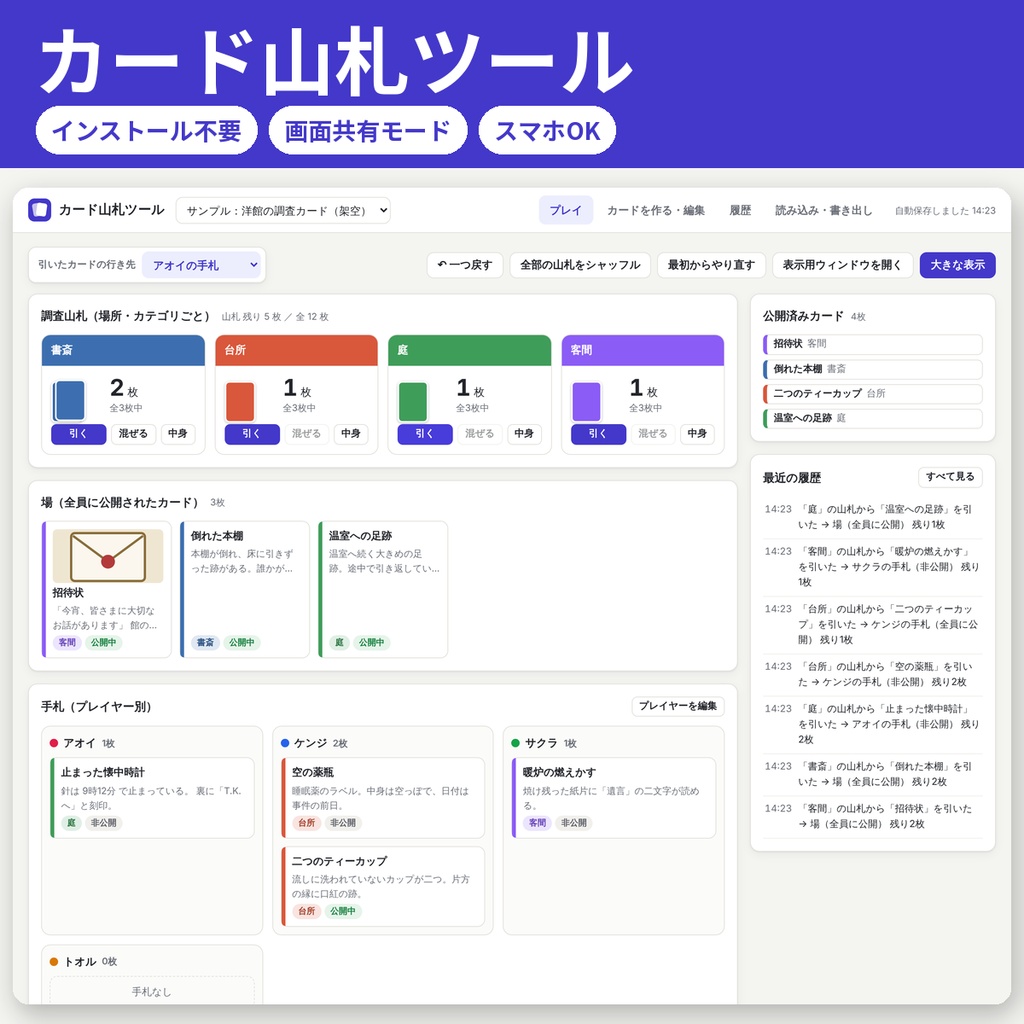This screenshot has height=1024, width=1024.
Task: Click history entry about 止まった懐中時計 draw
Action: 872,724
